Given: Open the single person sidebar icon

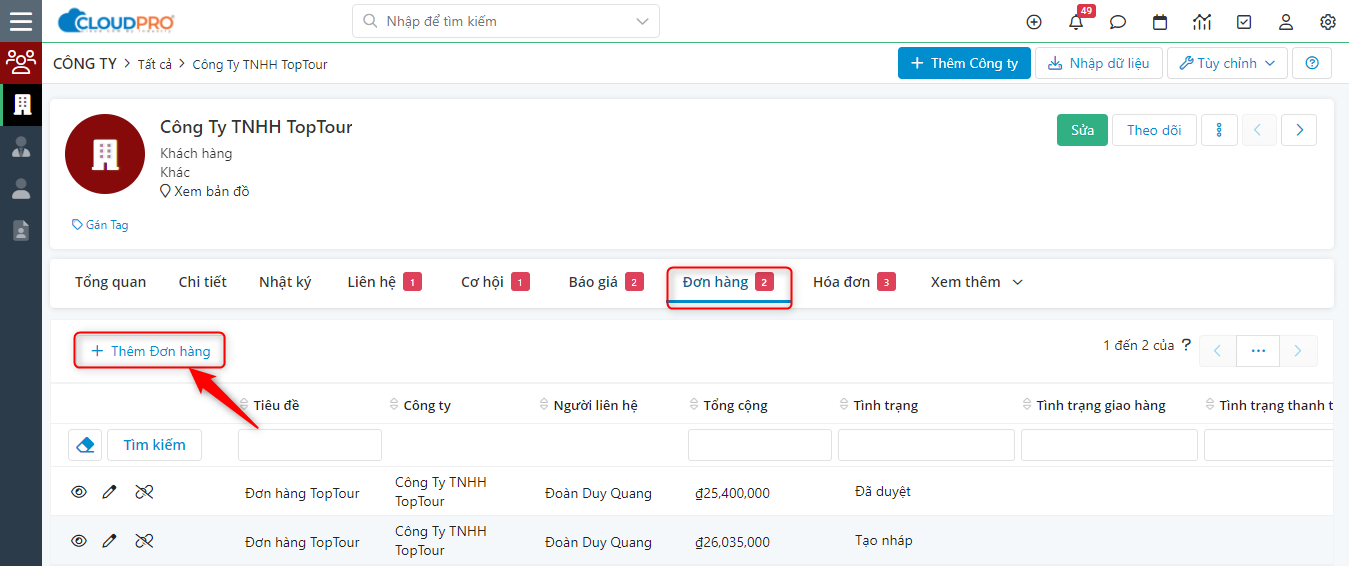Looking at the screenshot, I should point(21,189).
